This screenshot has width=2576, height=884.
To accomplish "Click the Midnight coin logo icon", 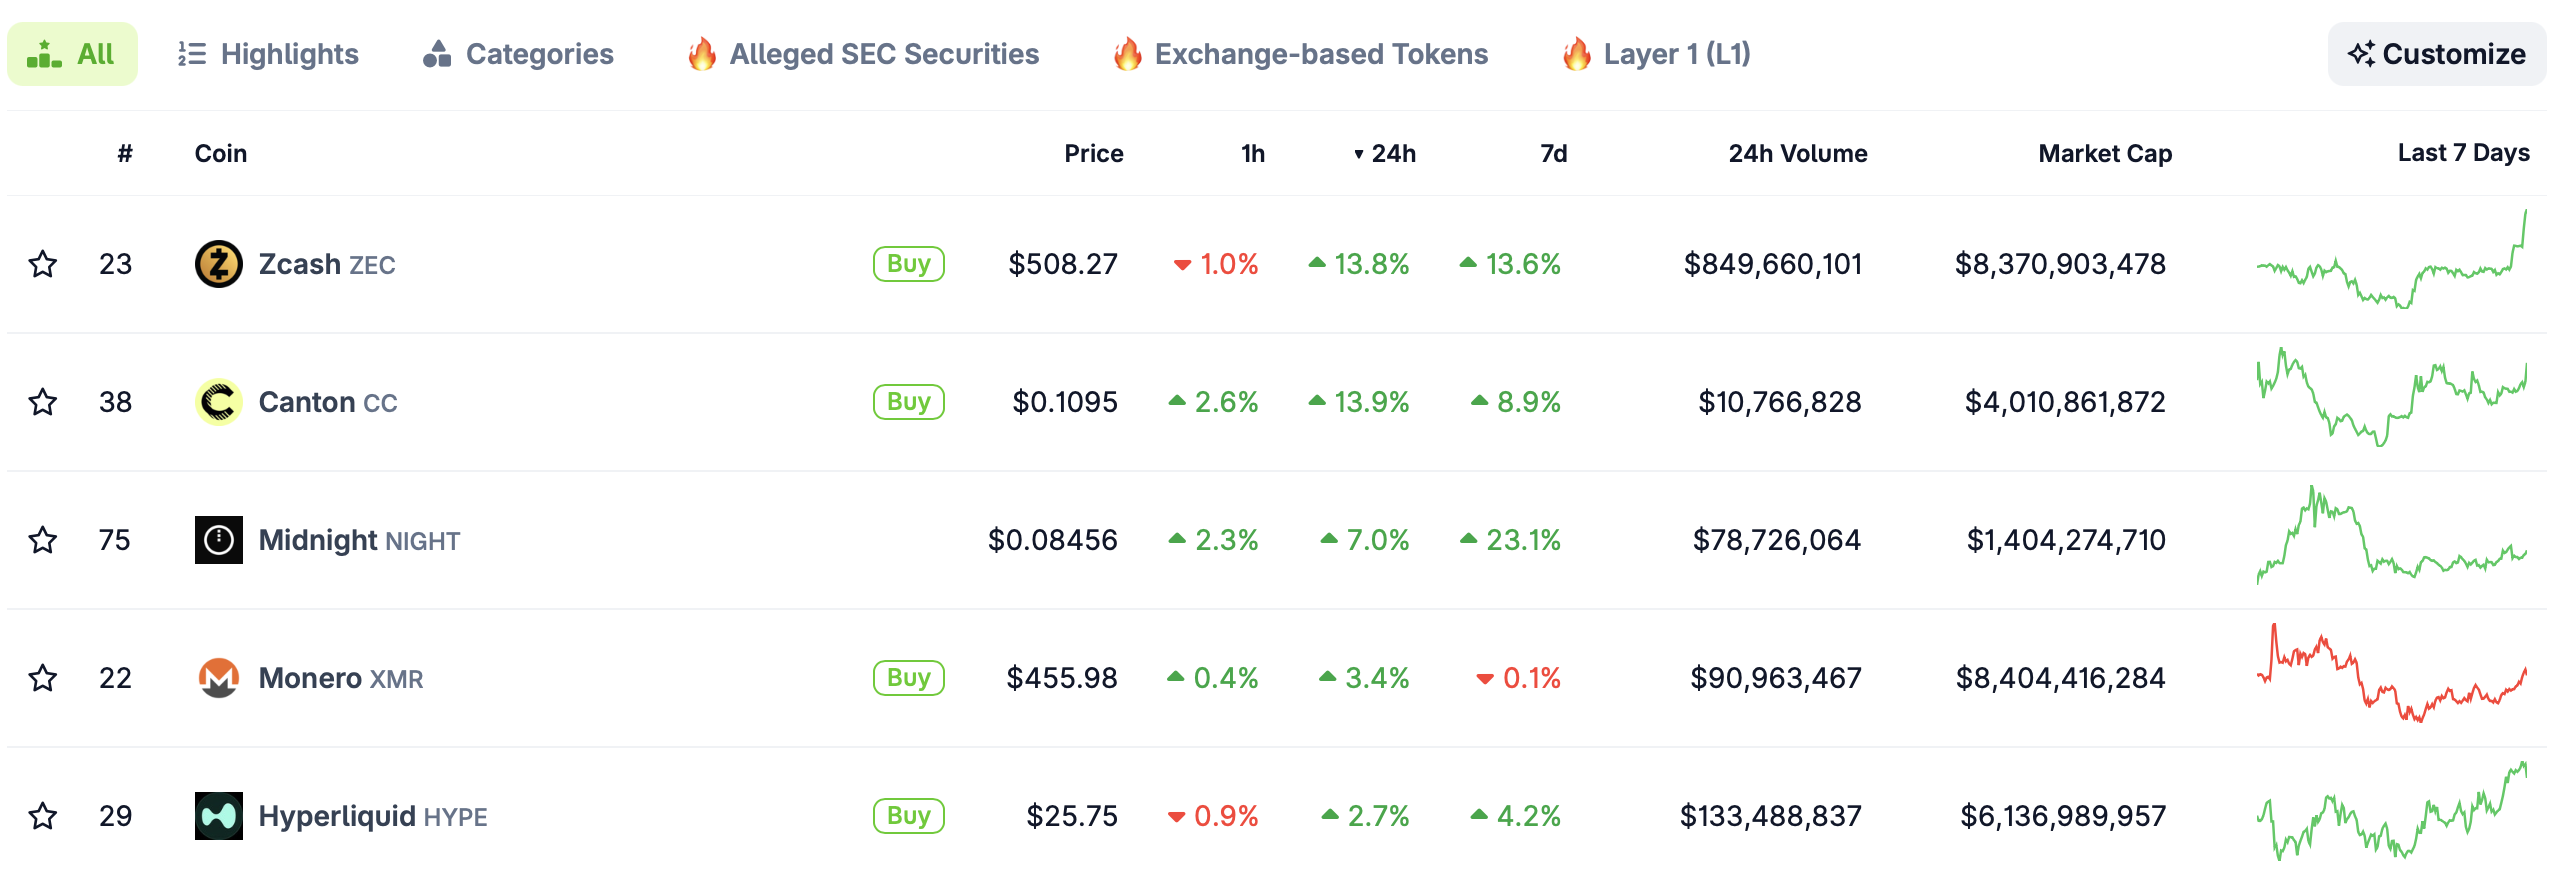I will [218, 540].
